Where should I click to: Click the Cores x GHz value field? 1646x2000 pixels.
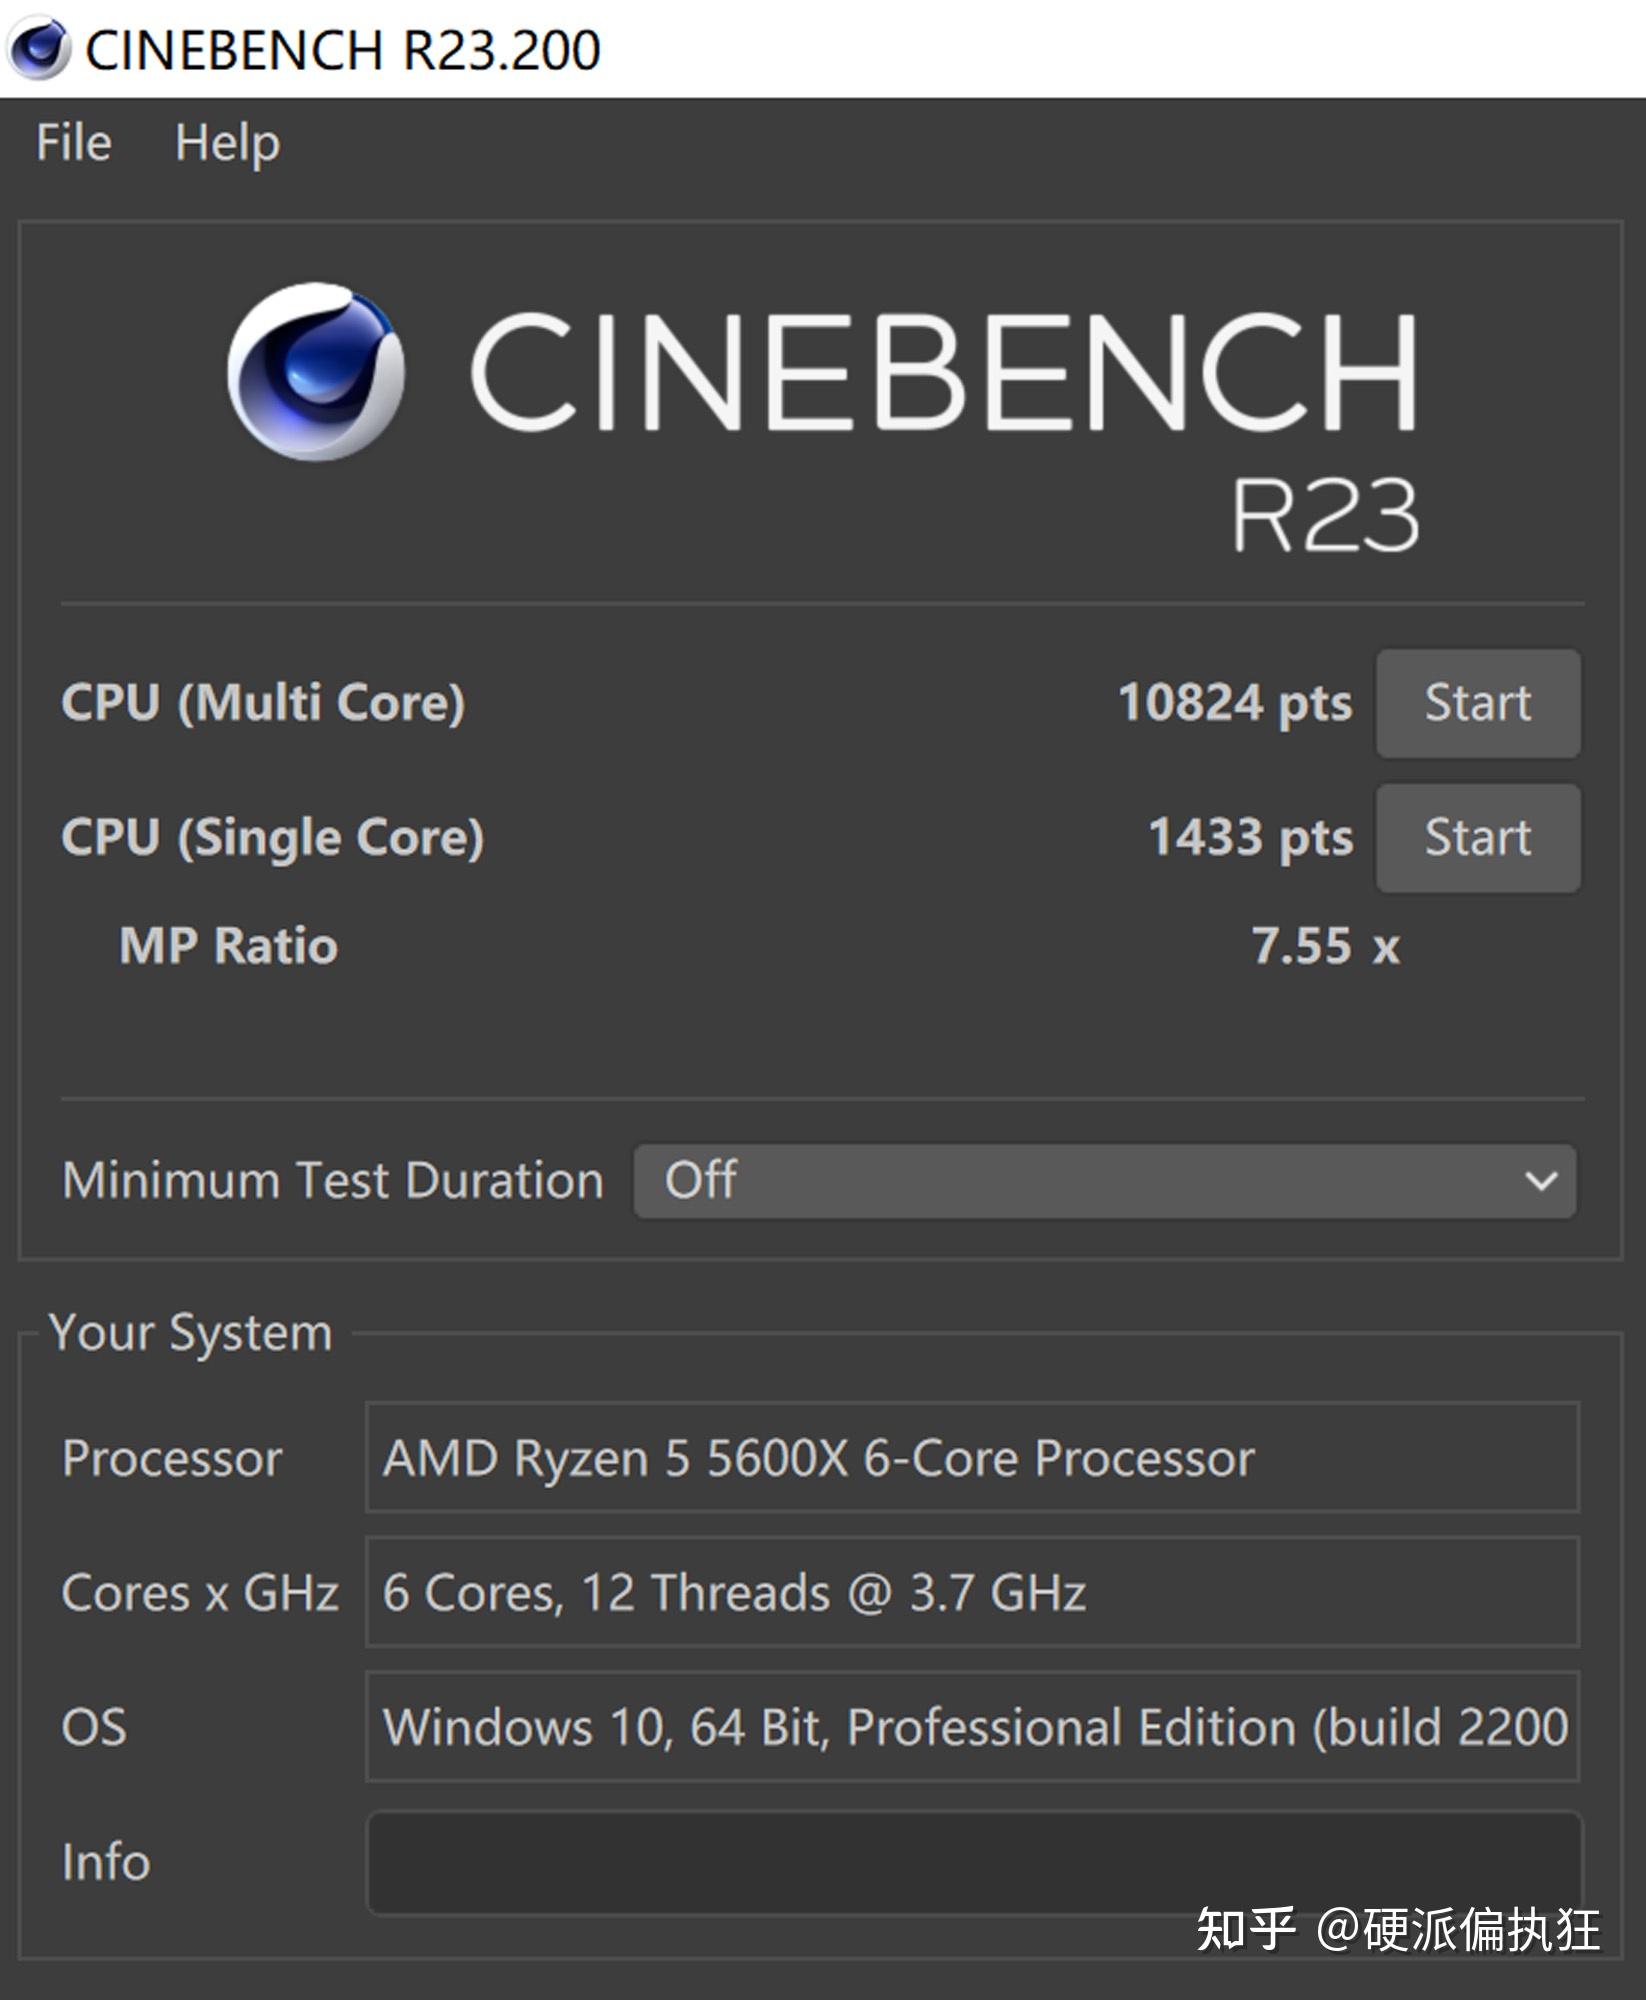click(x=972, y=1592)
